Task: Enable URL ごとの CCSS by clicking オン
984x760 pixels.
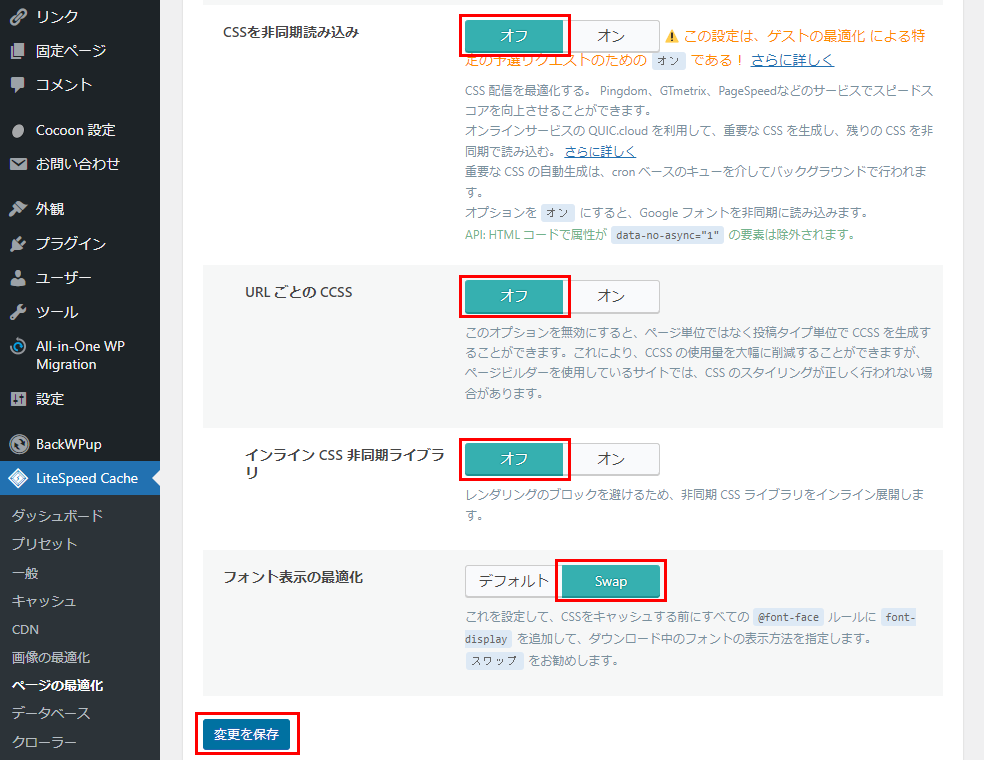Action: tap(611, 296)
